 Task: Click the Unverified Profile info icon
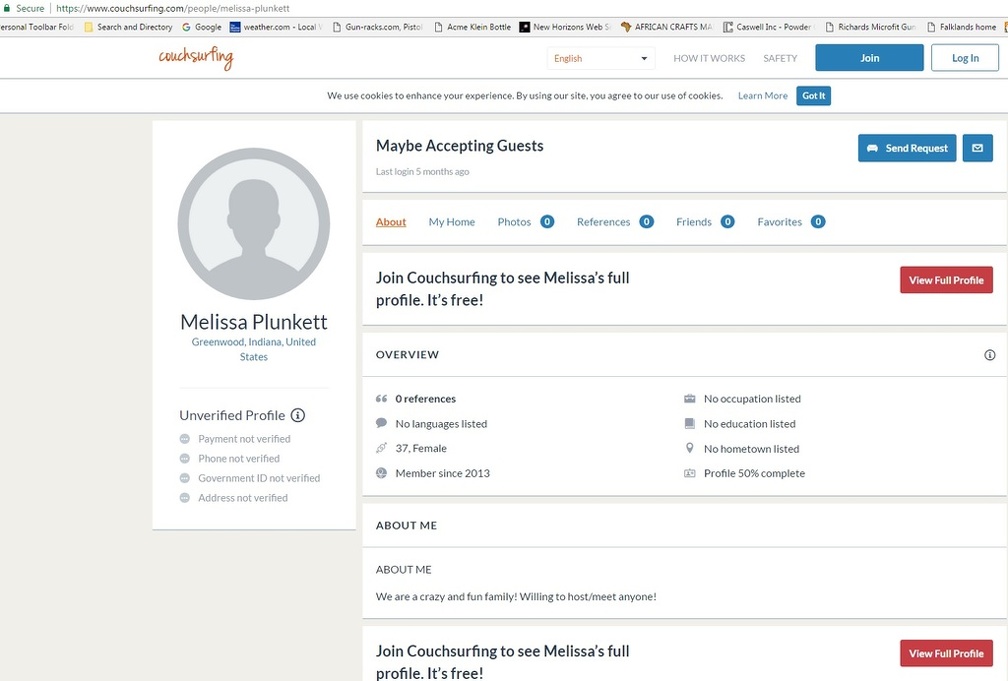(298, 415)
